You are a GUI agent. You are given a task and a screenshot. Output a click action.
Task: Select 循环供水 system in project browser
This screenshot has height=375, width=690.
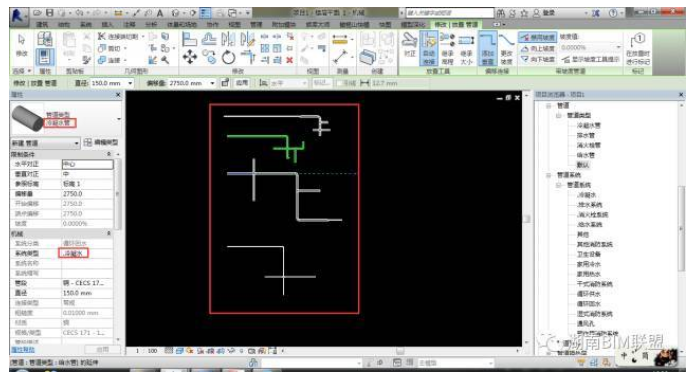589,294
